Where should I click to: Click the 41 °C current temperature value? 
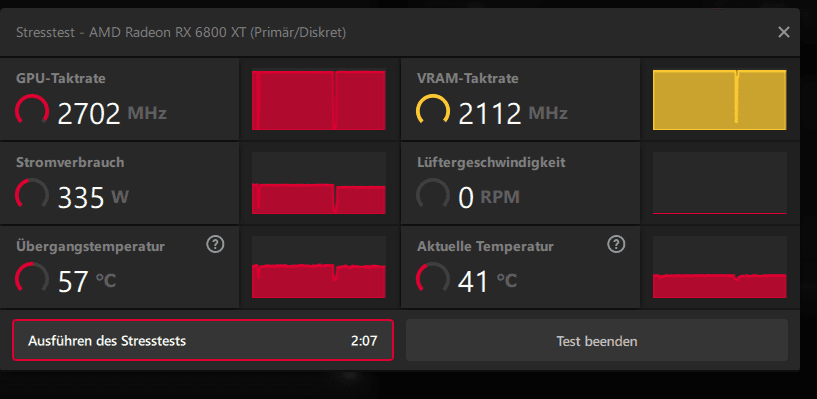click(x=488, y=281)
